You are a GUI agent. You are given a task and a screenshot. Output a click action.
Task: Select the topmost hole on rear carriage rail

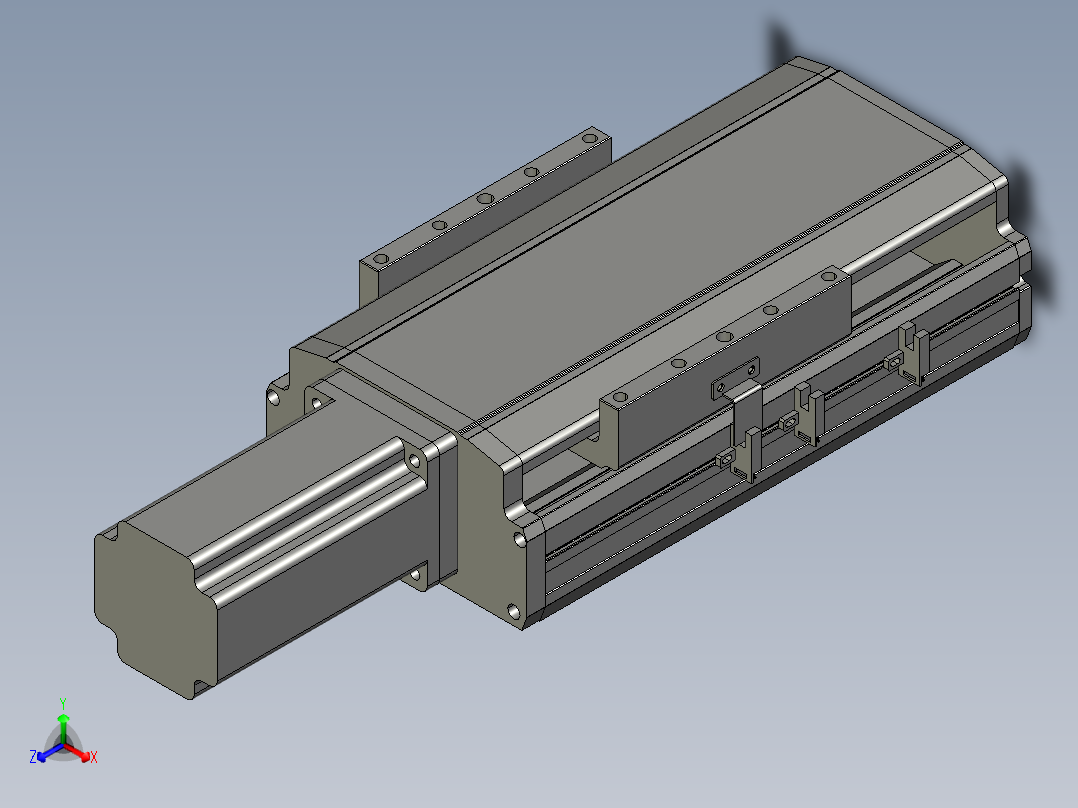click(x=590, y=138)
